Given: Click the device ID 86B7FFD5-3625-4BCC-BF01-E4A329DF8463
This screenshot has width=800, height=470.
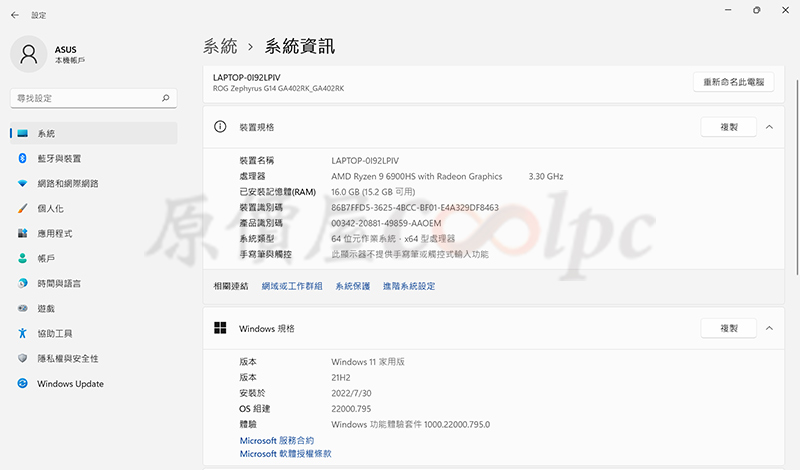Looking at the screenshot, I should coord(415,208).
